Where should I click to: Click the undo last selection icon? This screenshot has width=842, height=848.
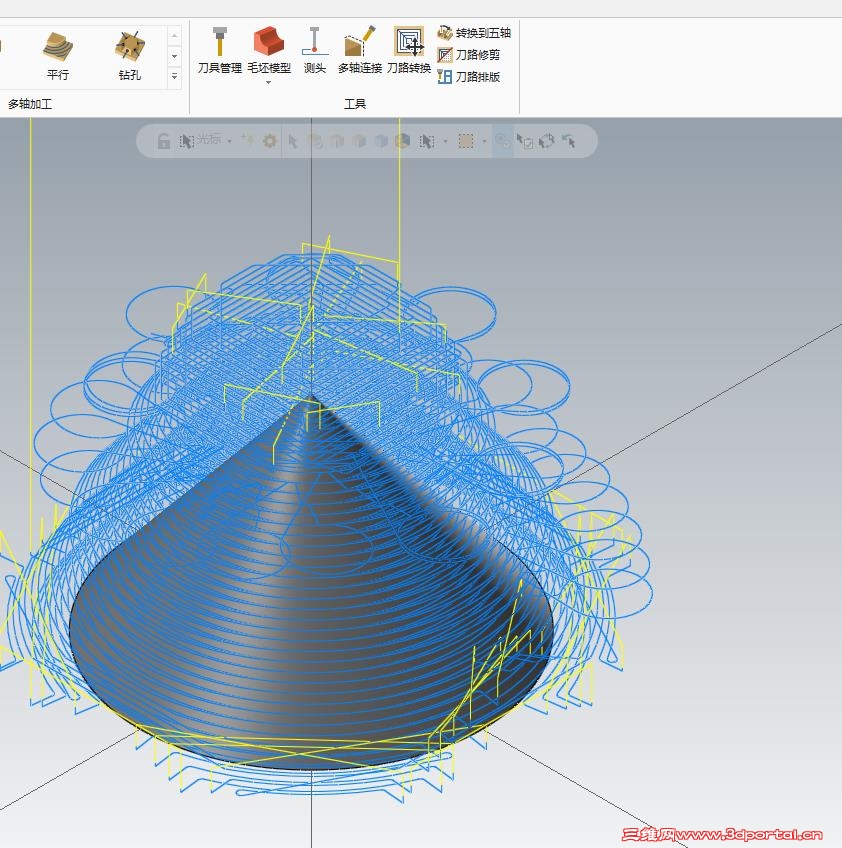pos(568,141)
